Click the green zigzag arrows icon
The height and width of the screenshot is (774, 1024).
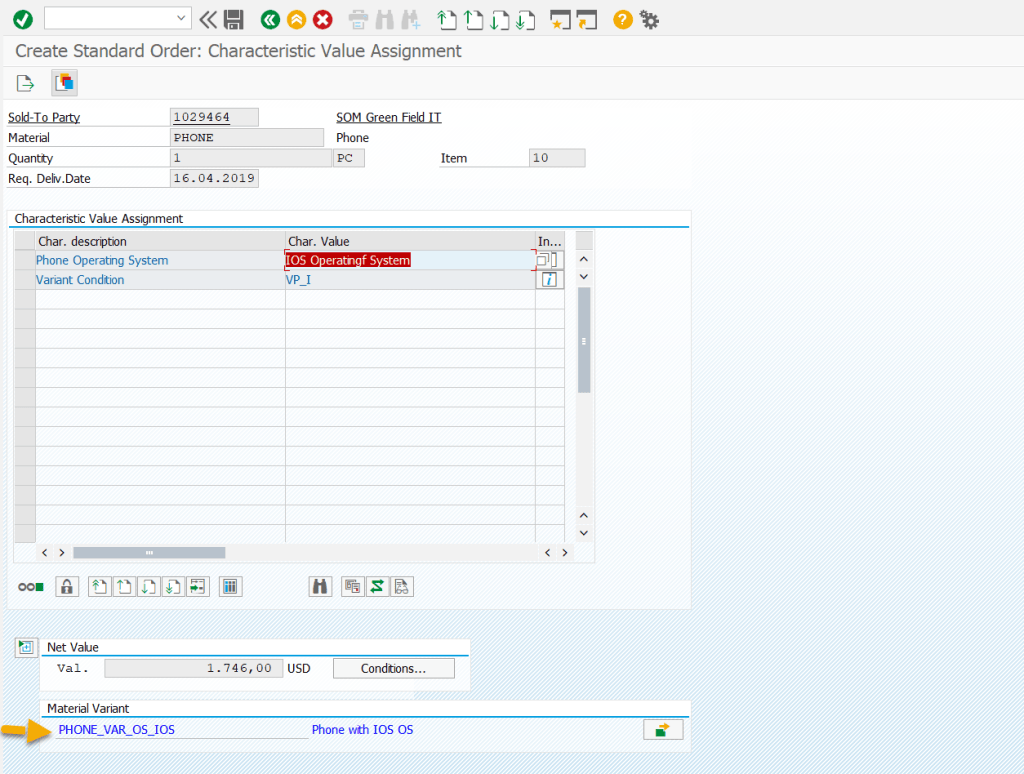[x=377, y=587]
